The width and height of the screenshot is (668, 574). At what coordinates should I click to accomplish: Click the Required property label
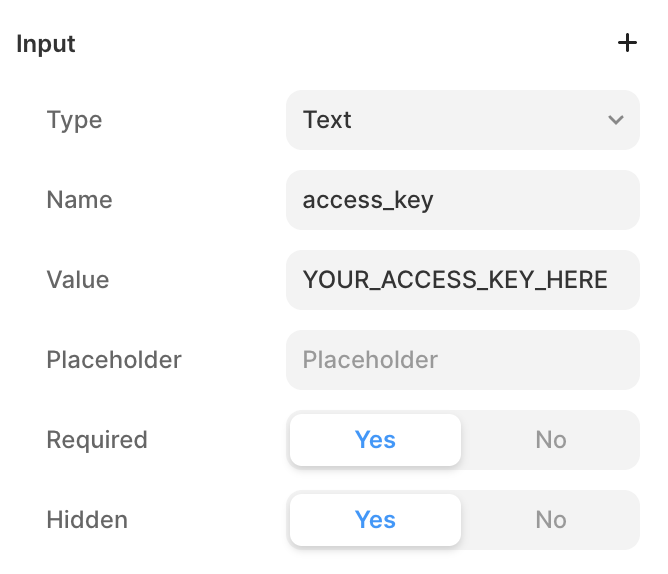[x=97, y=440]
